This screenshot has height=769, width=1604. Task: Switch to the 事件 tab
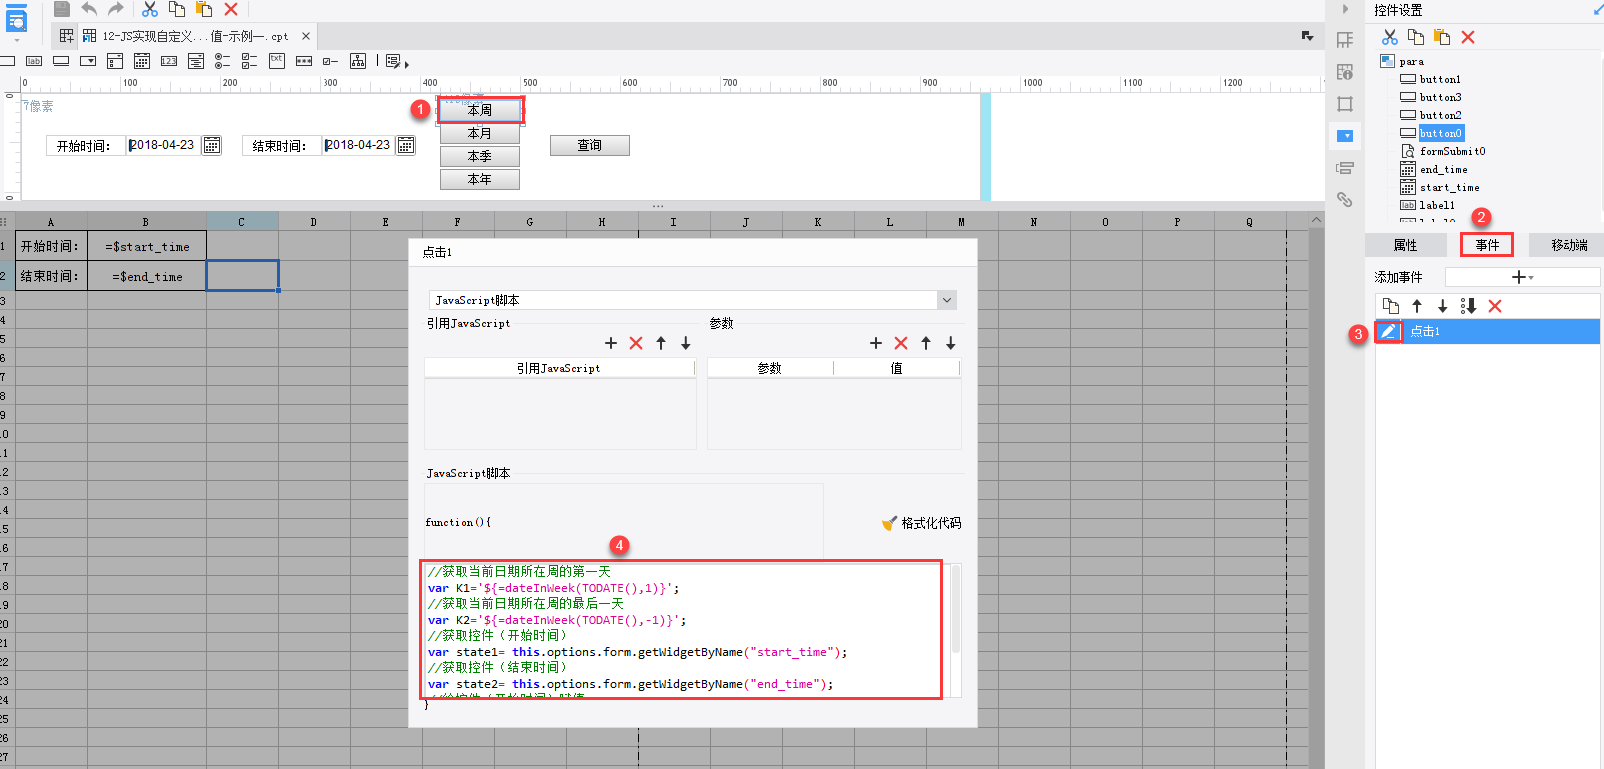tap(1487, 245)
